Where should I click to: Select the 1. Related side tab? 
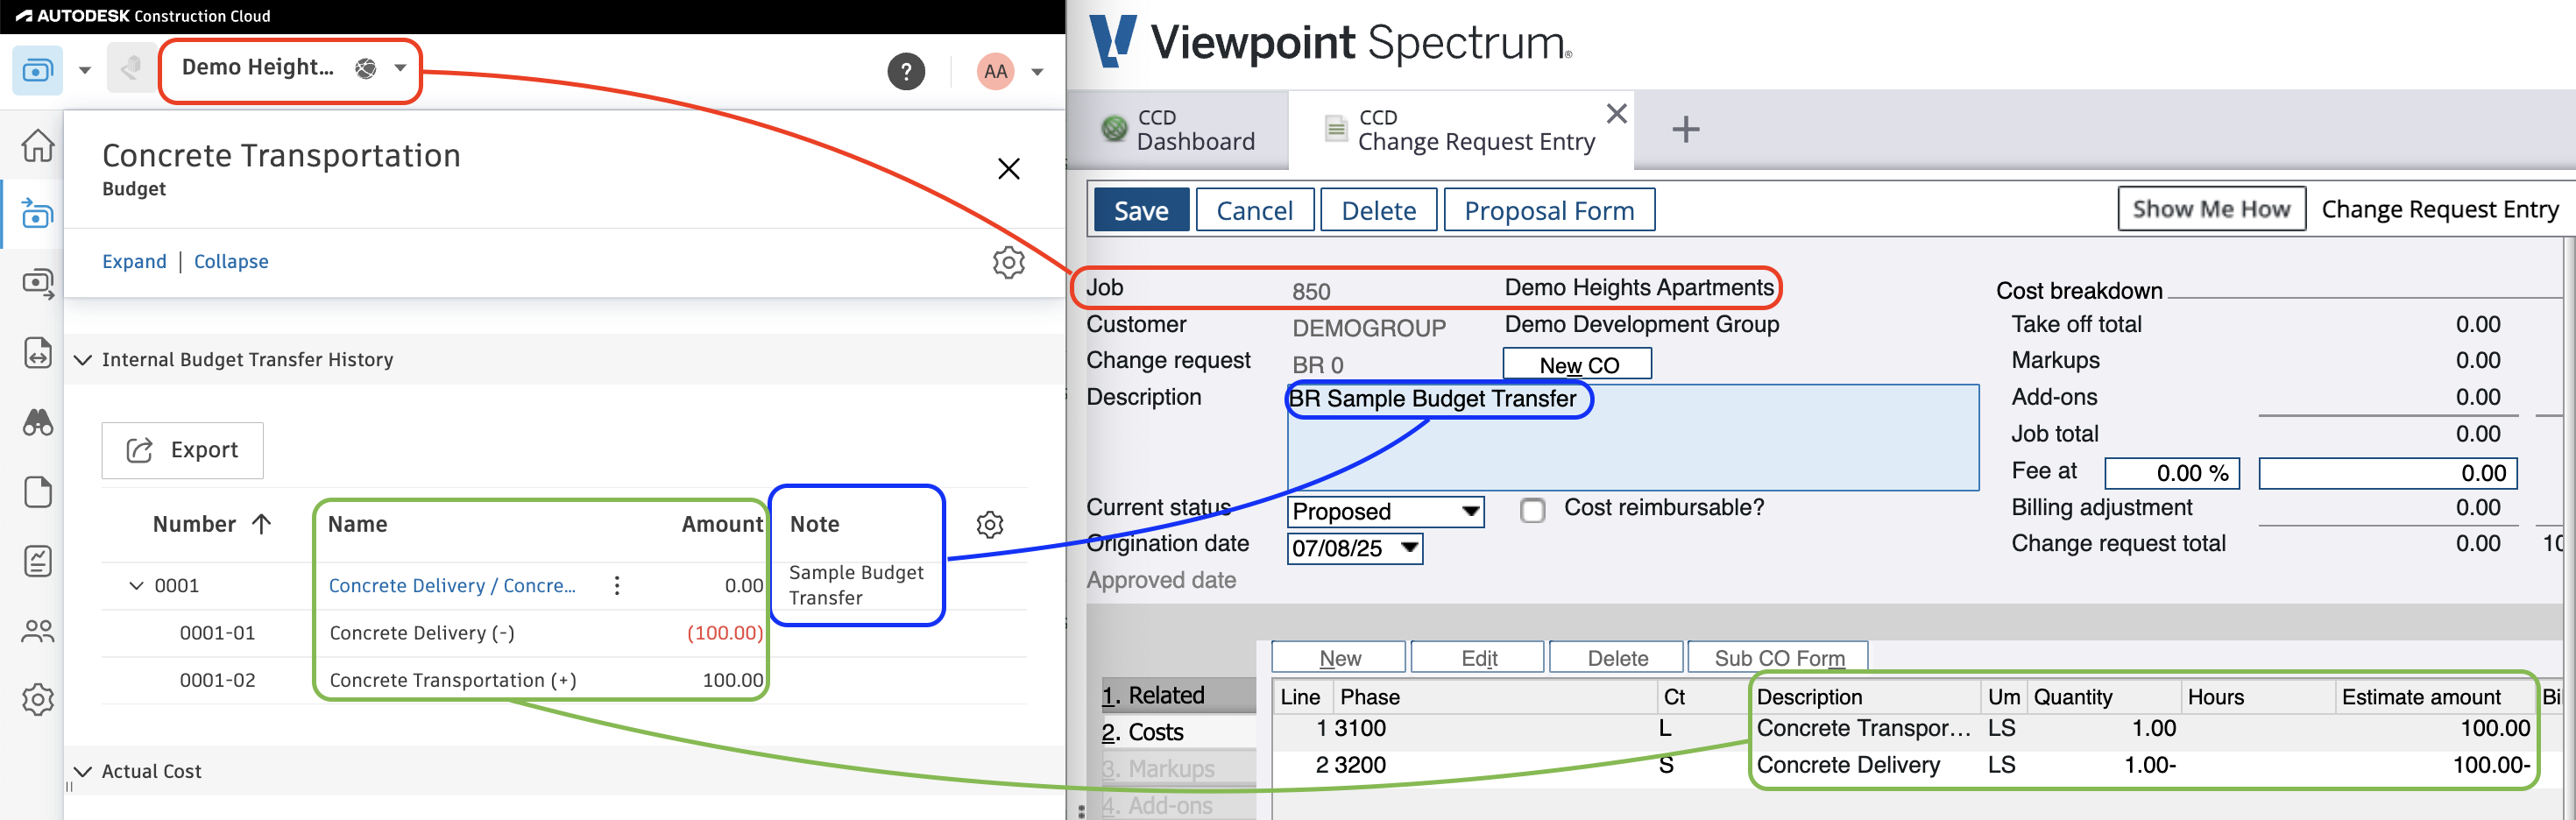(1178, 695)
